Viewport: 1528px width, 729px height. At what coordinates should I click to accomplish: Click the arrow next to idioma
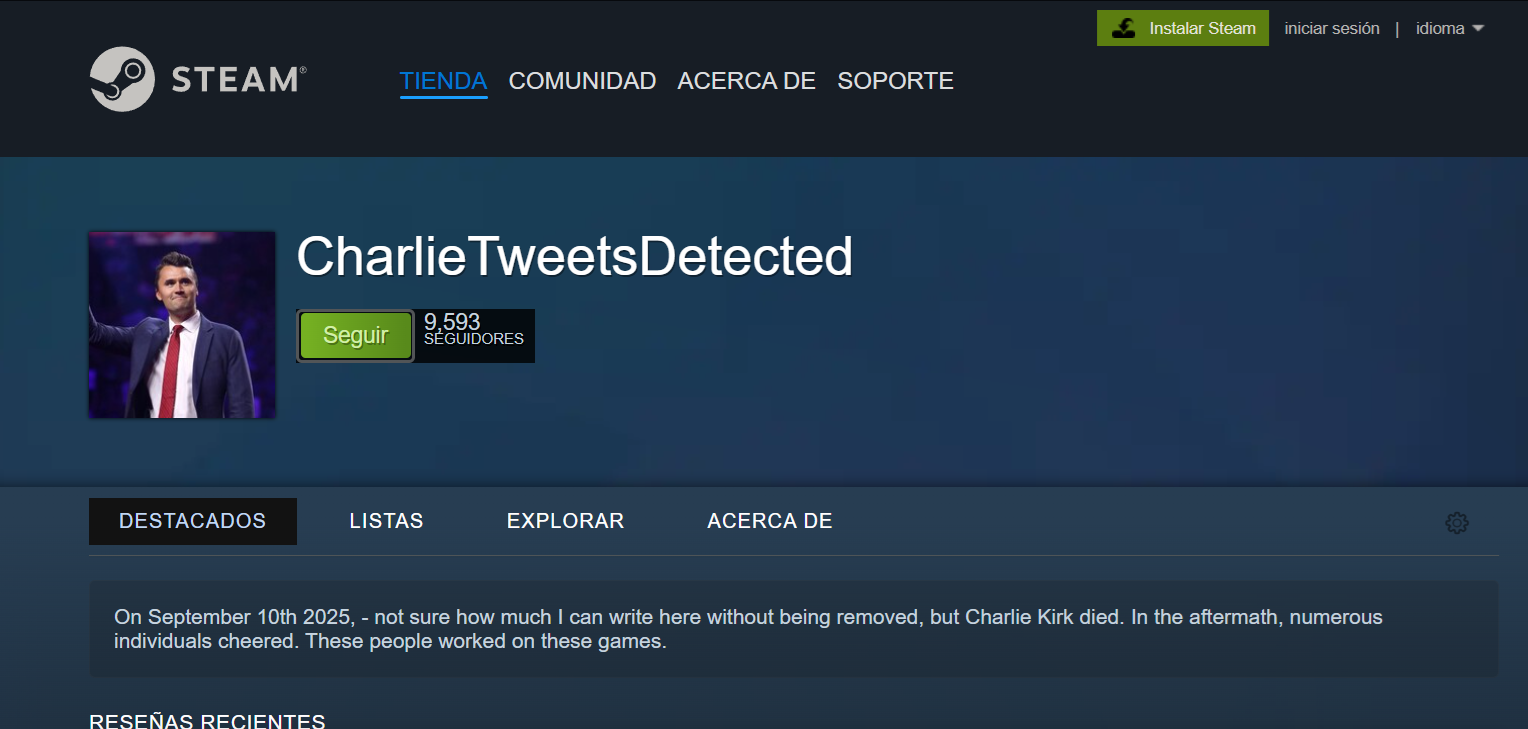click(x=1478, y=28)
